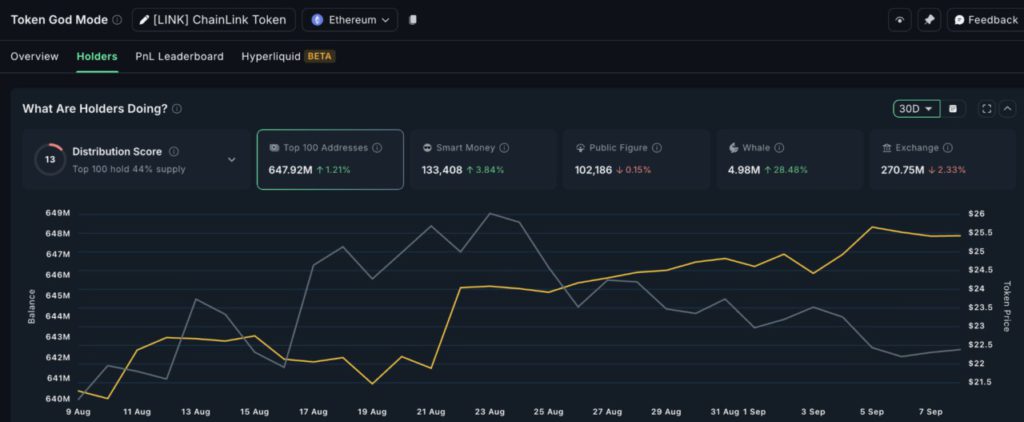Click the Feedback button
1024x422 pixels.
[x=985, y=20]
